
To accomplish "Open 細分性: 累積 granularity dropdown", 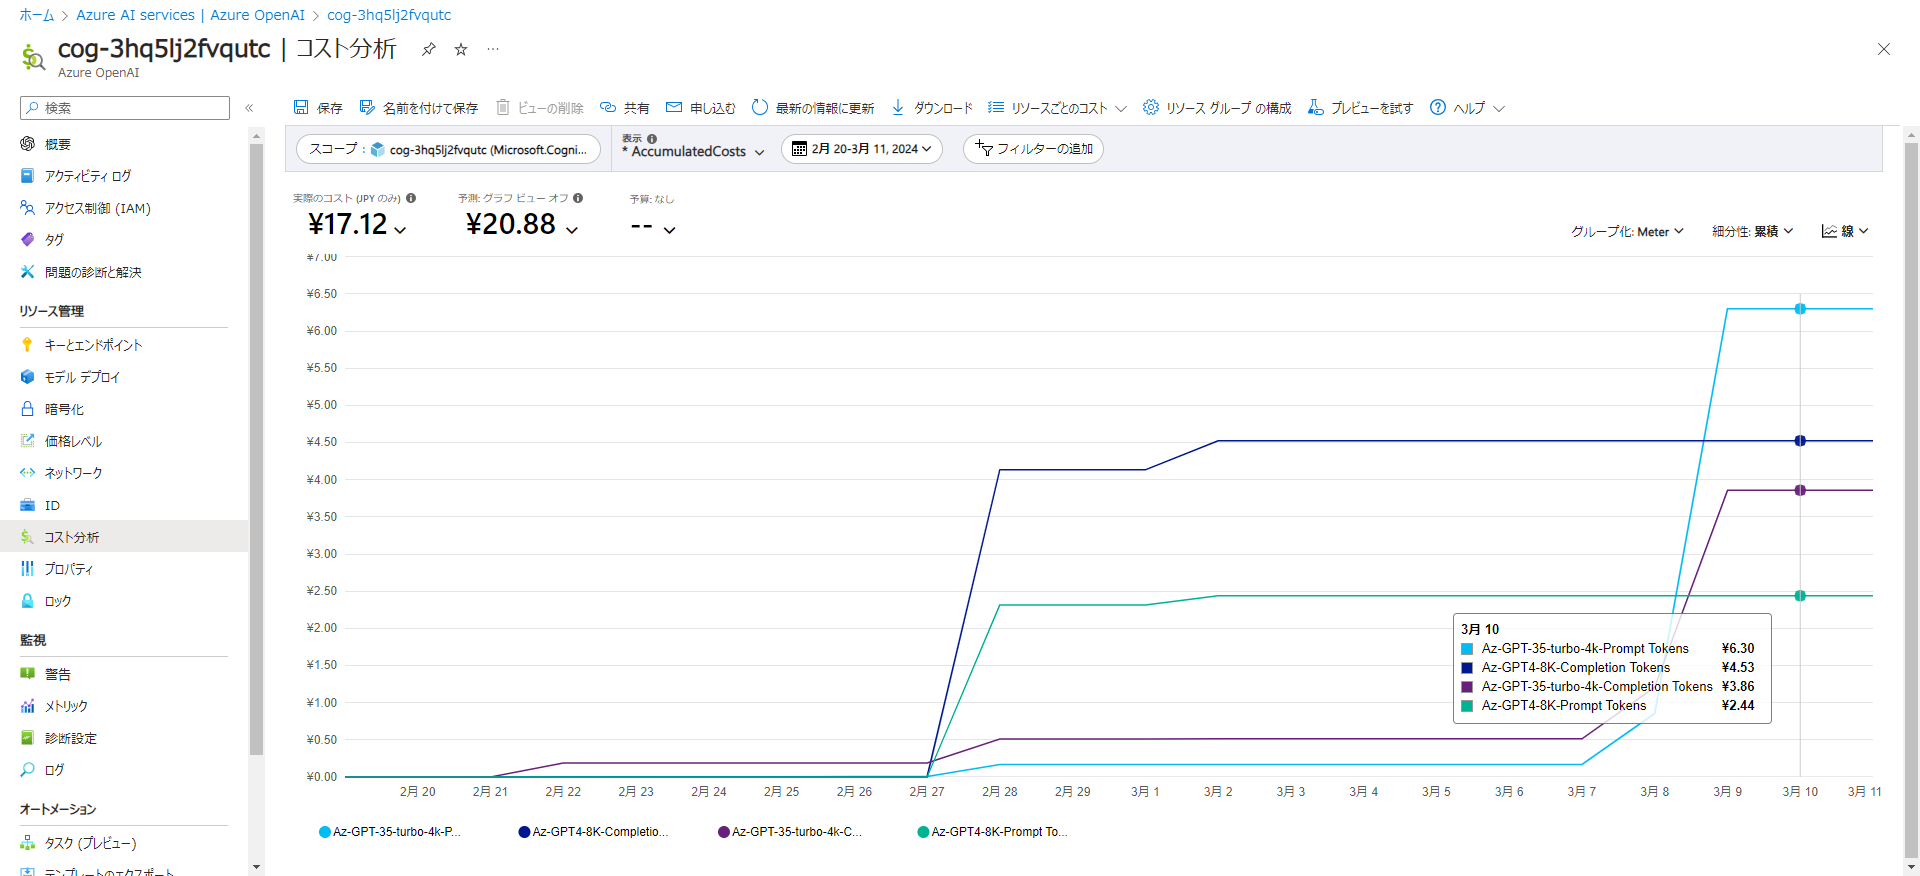I will pos(1752,231).
